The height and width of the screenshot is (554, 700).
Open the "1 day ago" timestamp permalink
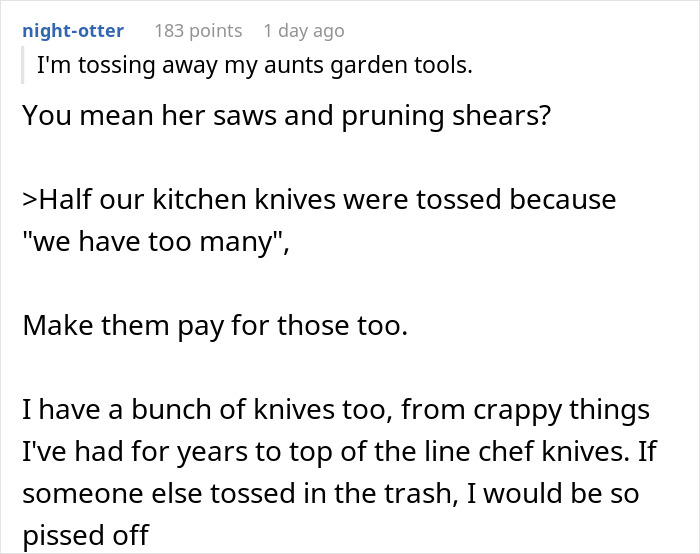pyautogui.click(x=303, y=31)
